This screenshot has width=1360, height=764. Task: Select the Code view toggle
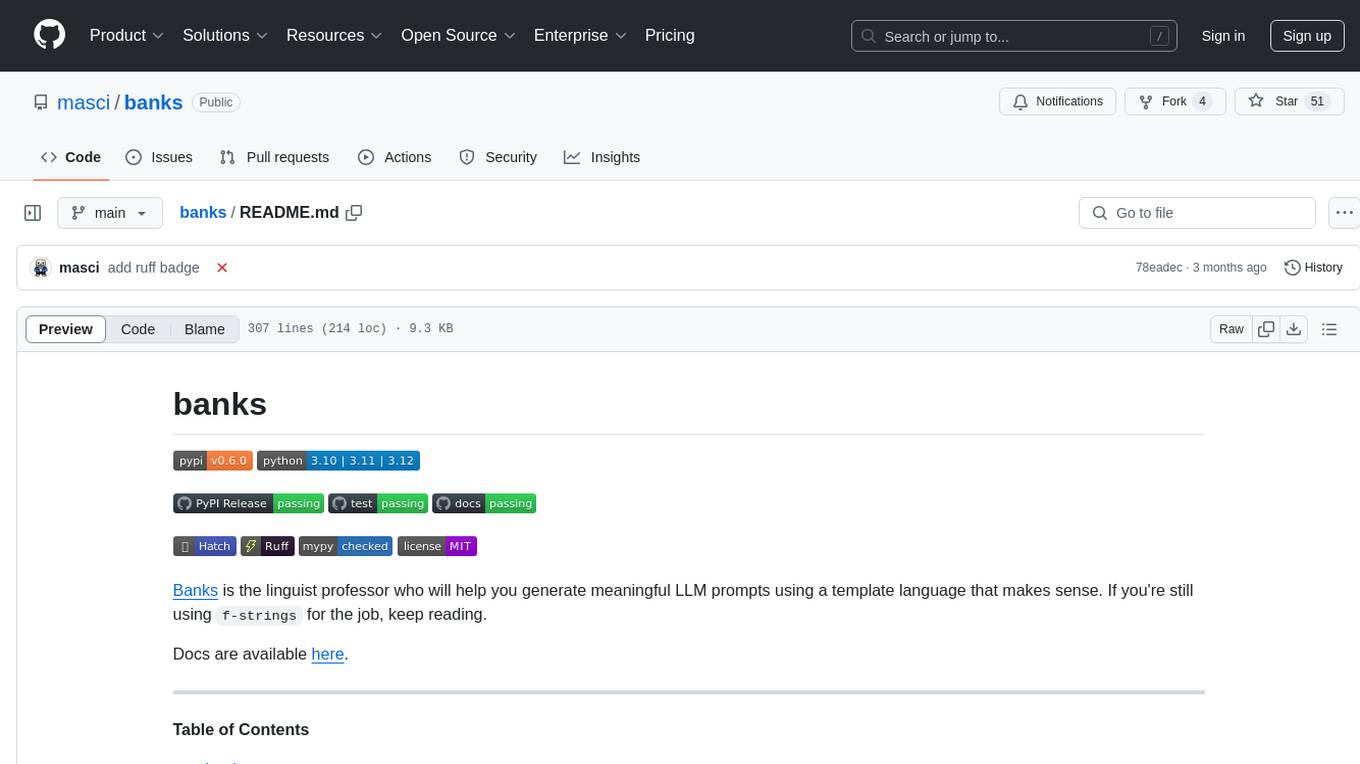click(x=138, y=329)
